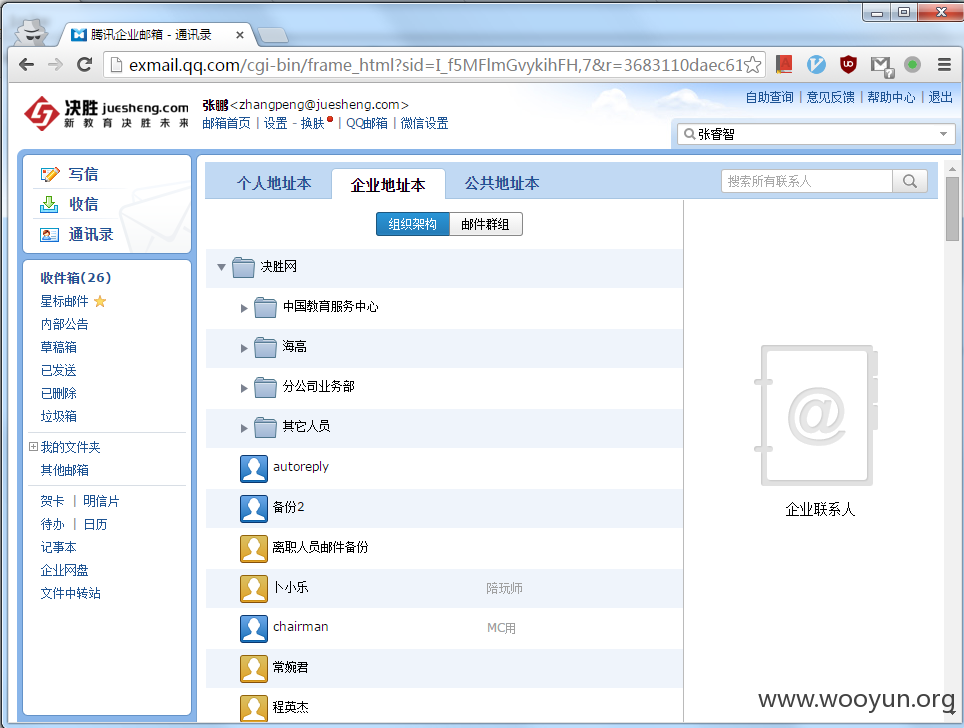
Task: Open QQ邮箱 link
Action: [x=367, y=123]
